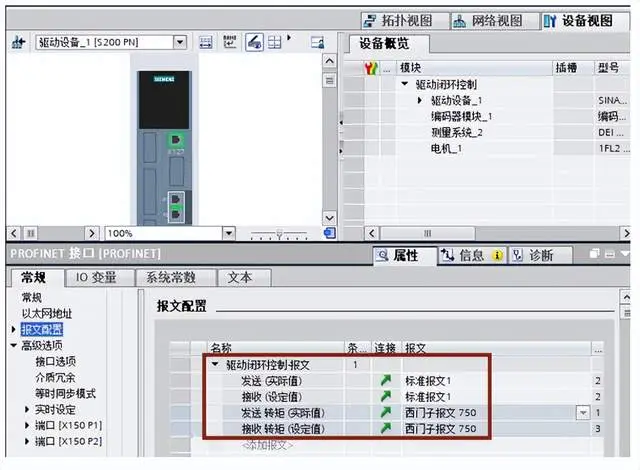640x470 pixels.
Task: Open the 驱动设备_1 device selector dropdown
Action: [180, 42]
